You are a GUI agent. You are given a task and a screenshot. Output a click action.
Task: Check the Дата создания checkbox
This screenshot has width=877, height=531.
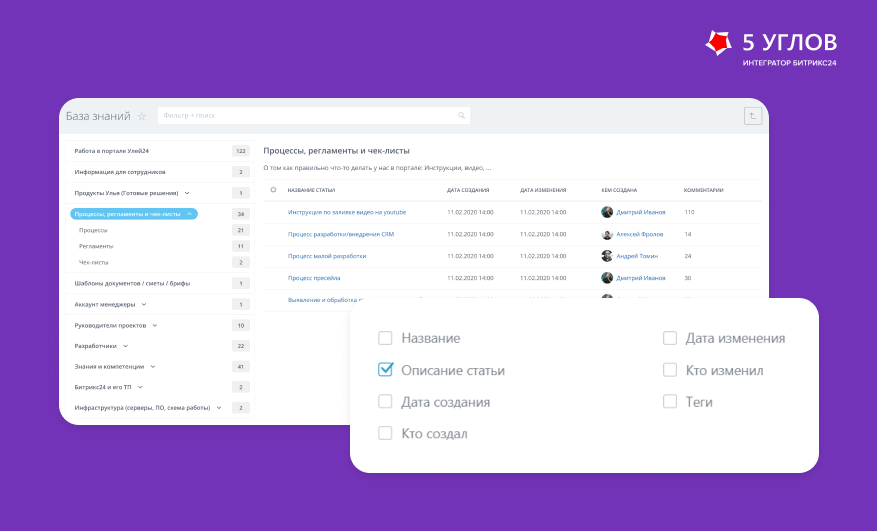(385, 402)
